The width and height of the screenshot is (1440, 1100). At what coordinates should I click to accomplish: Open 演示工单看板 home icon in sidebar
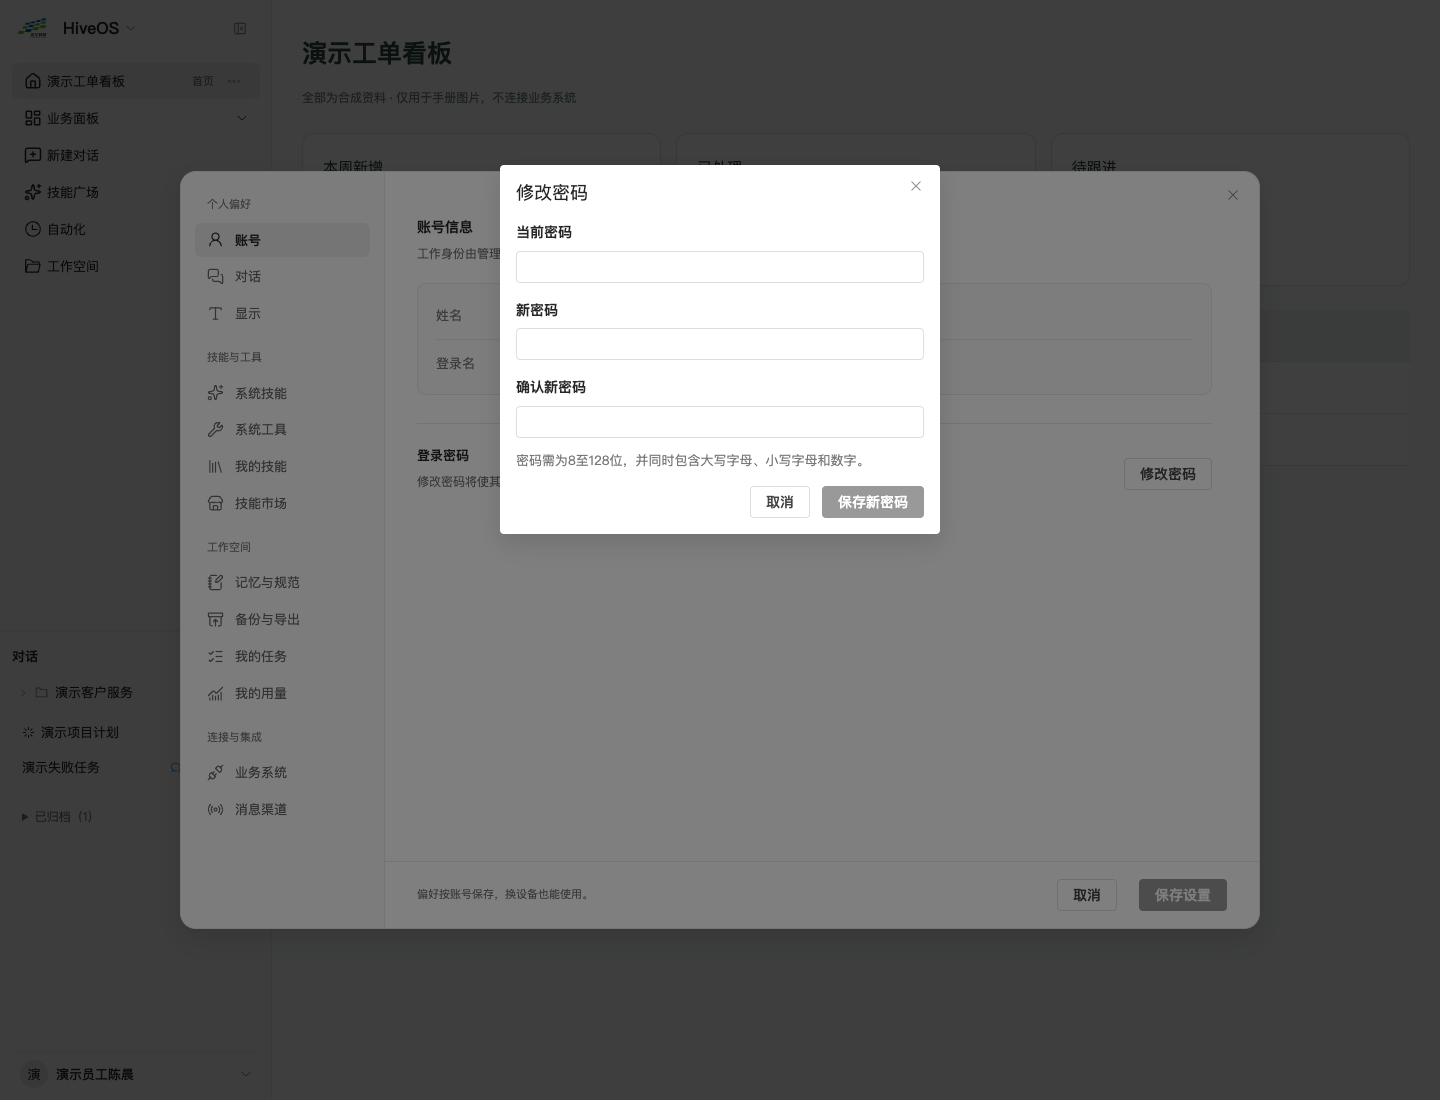tap(33, 81)
